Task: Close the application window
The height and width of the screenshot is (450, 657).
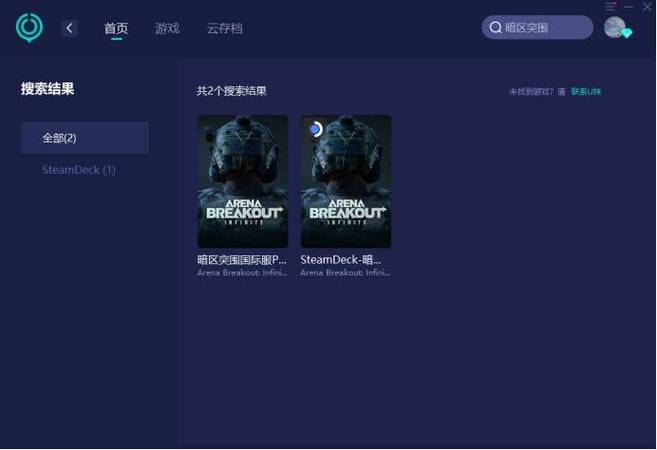Action: (x=647, y=7)
